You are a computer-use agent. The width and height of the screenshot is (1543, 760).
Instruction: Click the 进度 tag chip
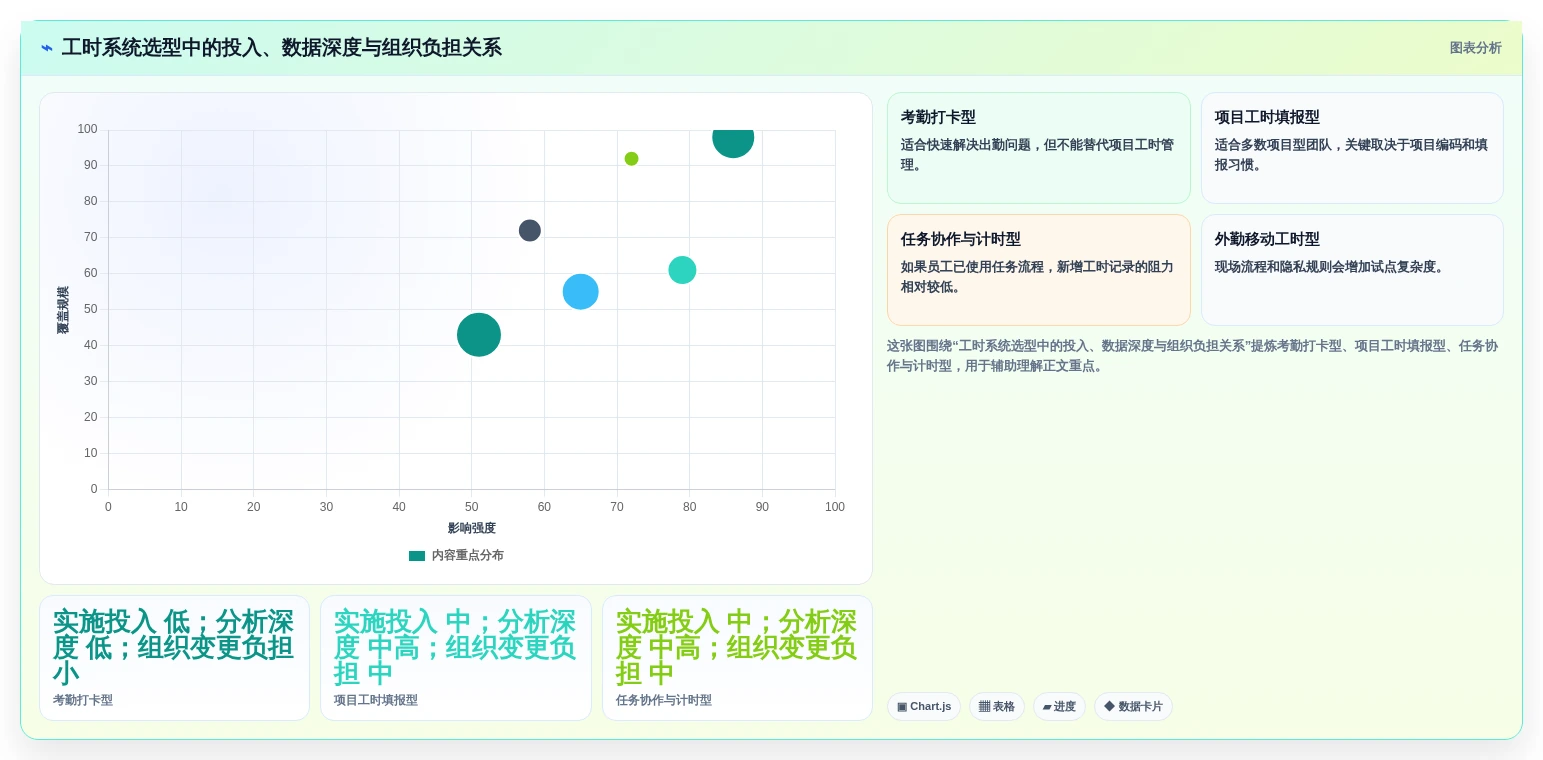click(x=1059, y=707)
